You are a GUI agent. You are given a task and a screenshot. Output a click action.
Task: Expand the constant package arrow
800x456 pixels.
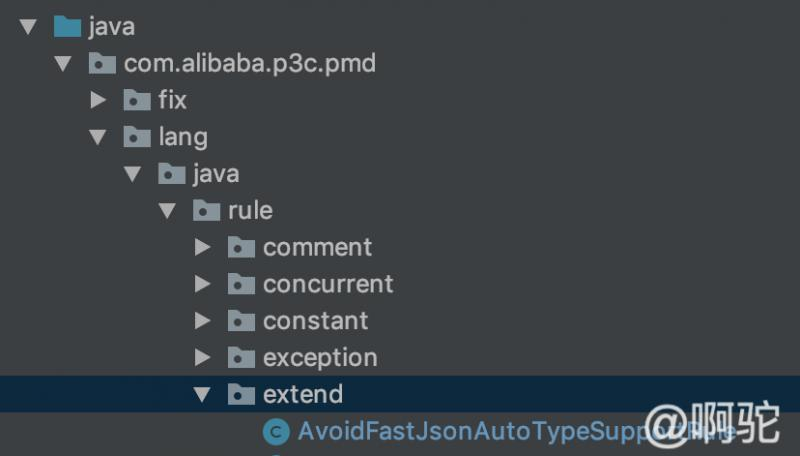coord(203,321)
